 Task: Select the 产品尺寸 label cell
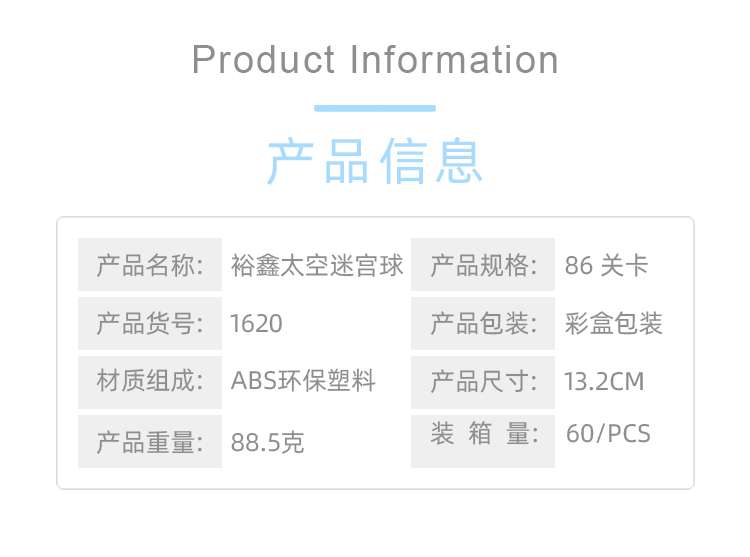coord(483,381)
